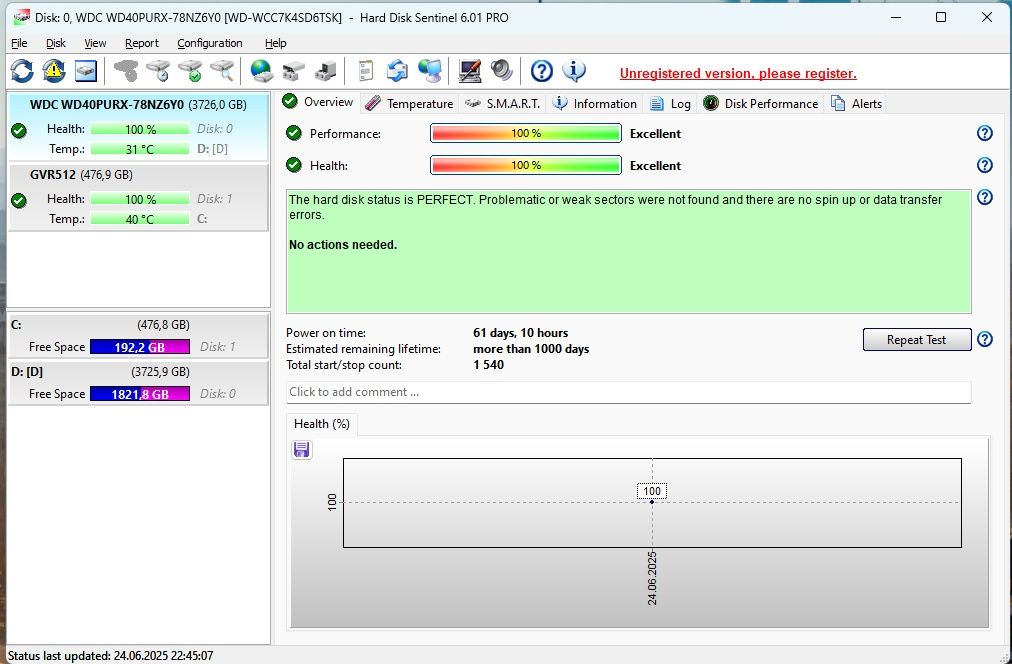Switch to the Temperature tab
This screenshot has height=664, width=1012.
click(410, 104)
